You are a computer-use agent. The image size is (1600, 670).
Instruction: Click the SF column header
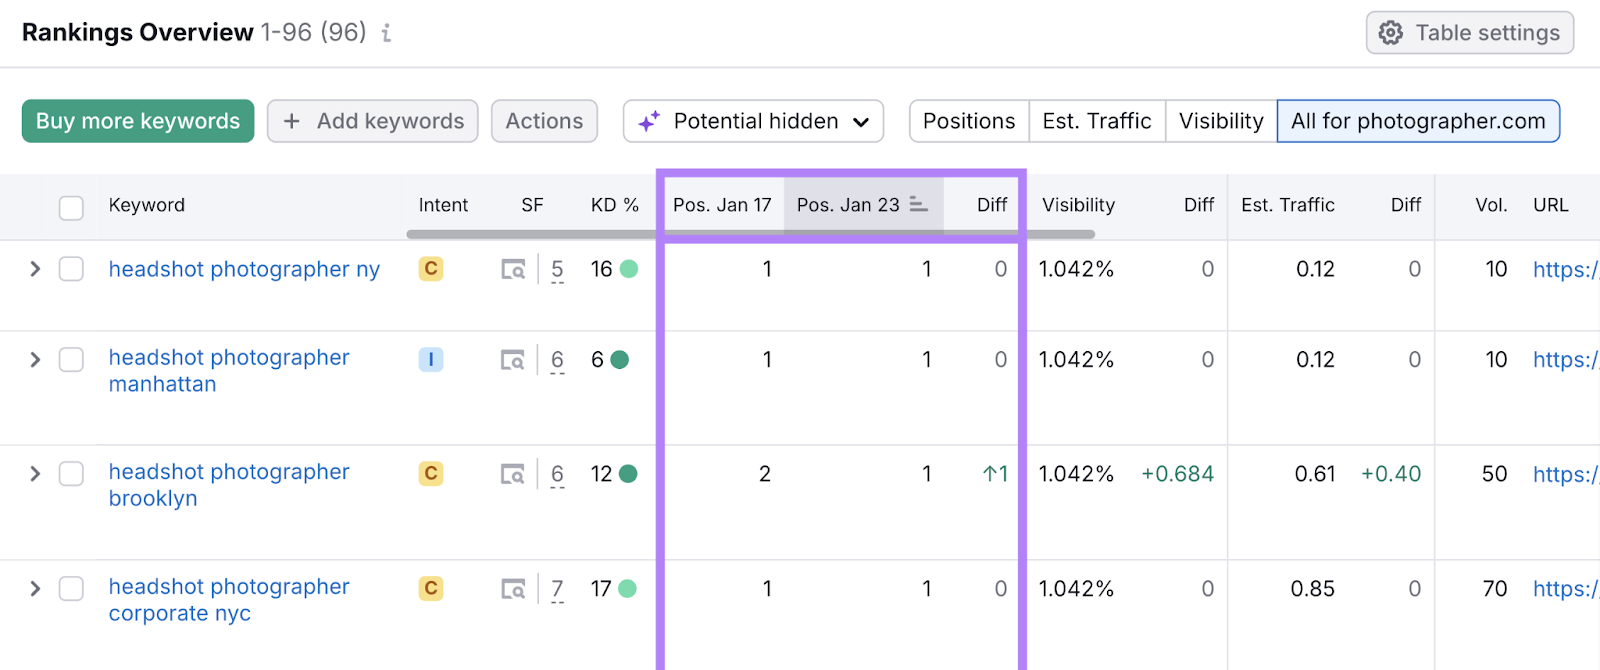pos(532,205)
